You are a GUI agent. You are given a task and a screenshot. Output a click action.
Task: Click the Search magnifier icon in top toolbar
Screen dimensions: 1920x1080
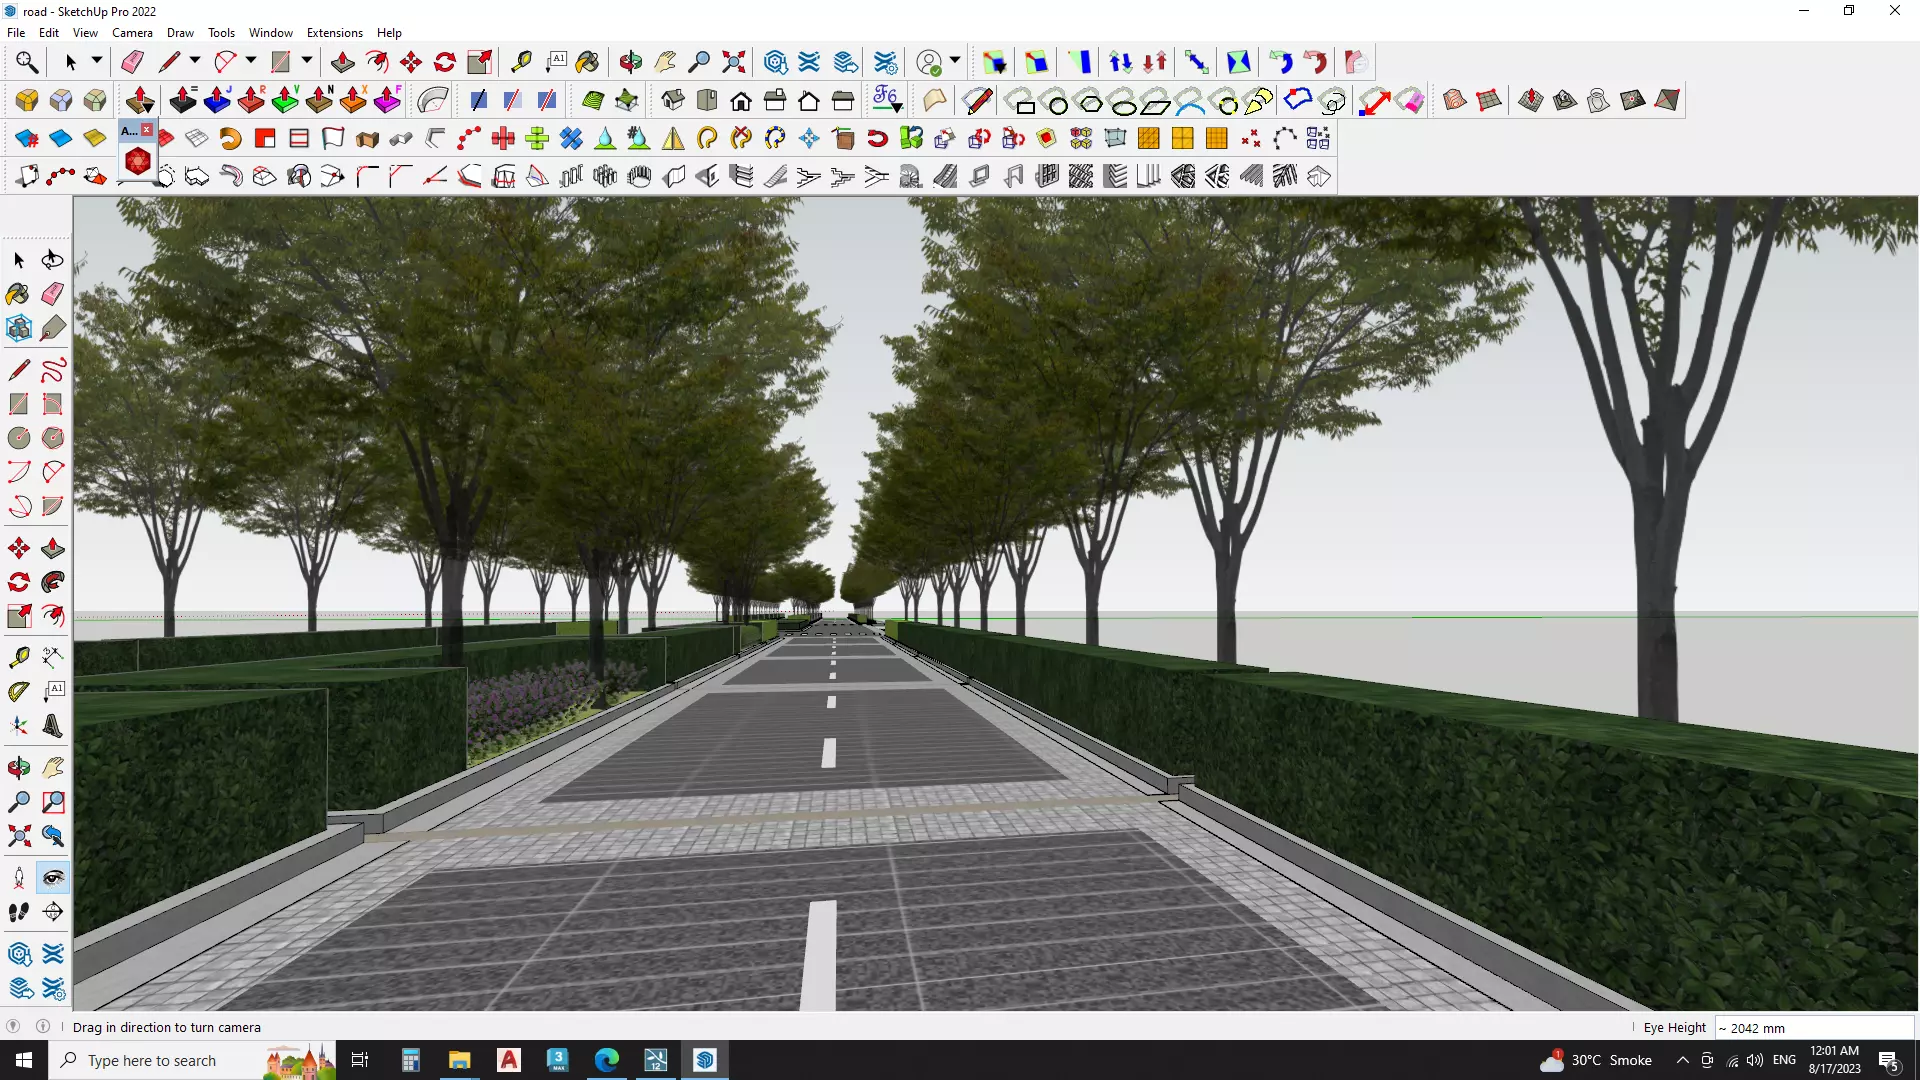coord(27,62)
